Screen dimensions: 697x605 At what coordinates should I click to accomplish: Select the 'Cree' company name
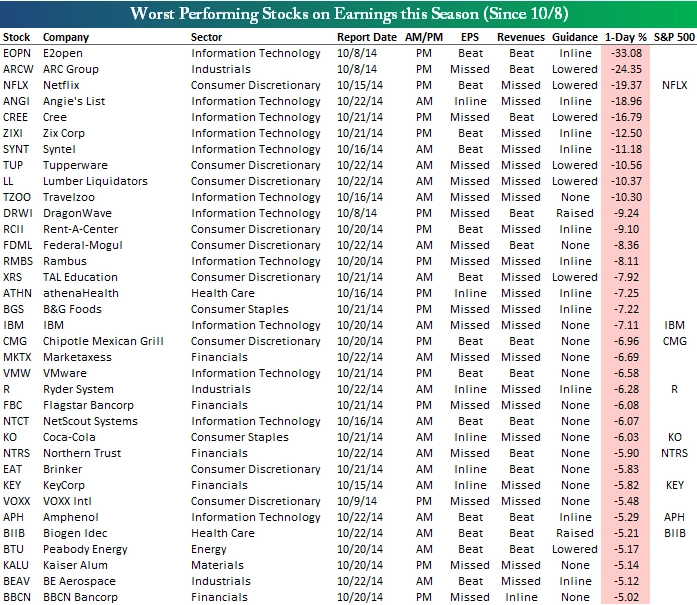click(55, 117)
